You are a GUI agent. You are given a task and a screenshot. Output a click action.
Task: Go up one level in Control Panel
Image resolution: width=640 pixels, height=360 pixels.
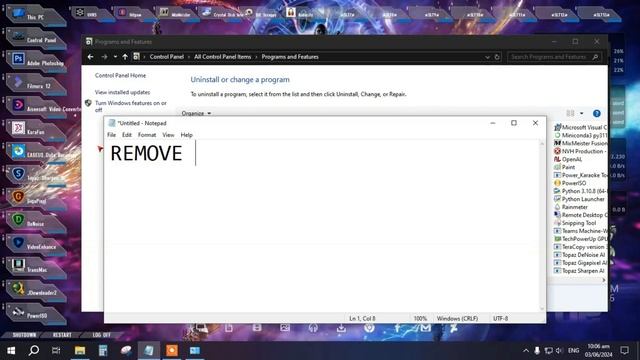[x=125, y=57]
